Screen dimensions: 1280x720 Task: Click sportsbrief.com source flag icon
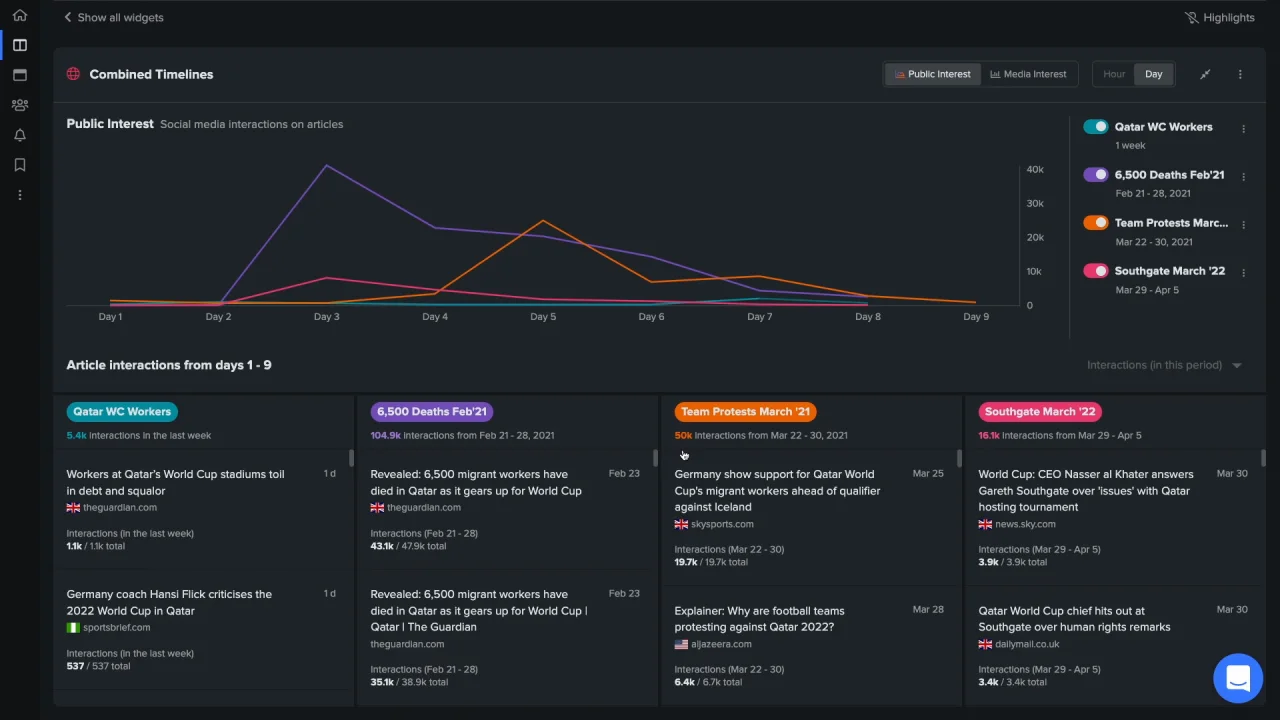(73, 628)
